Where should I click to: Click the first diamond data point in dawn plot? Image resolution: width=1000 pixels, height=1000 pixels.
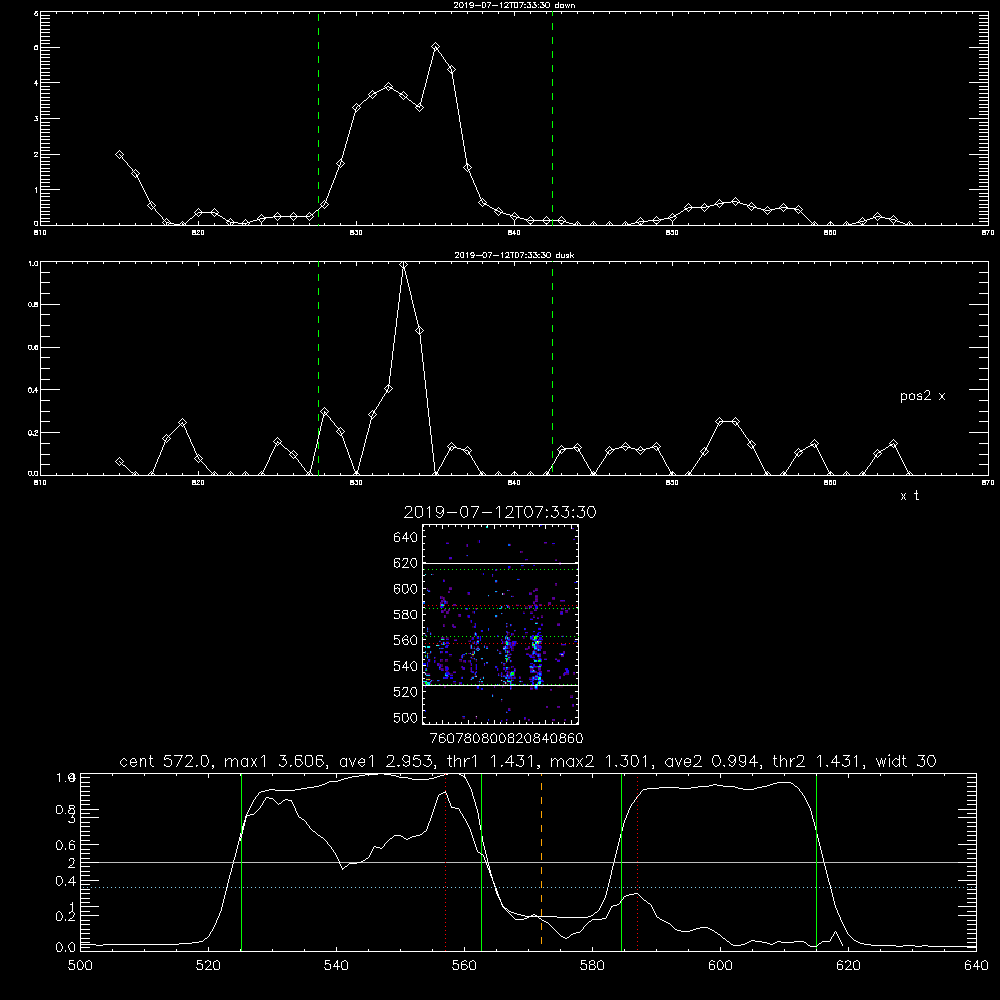[119, 154]
